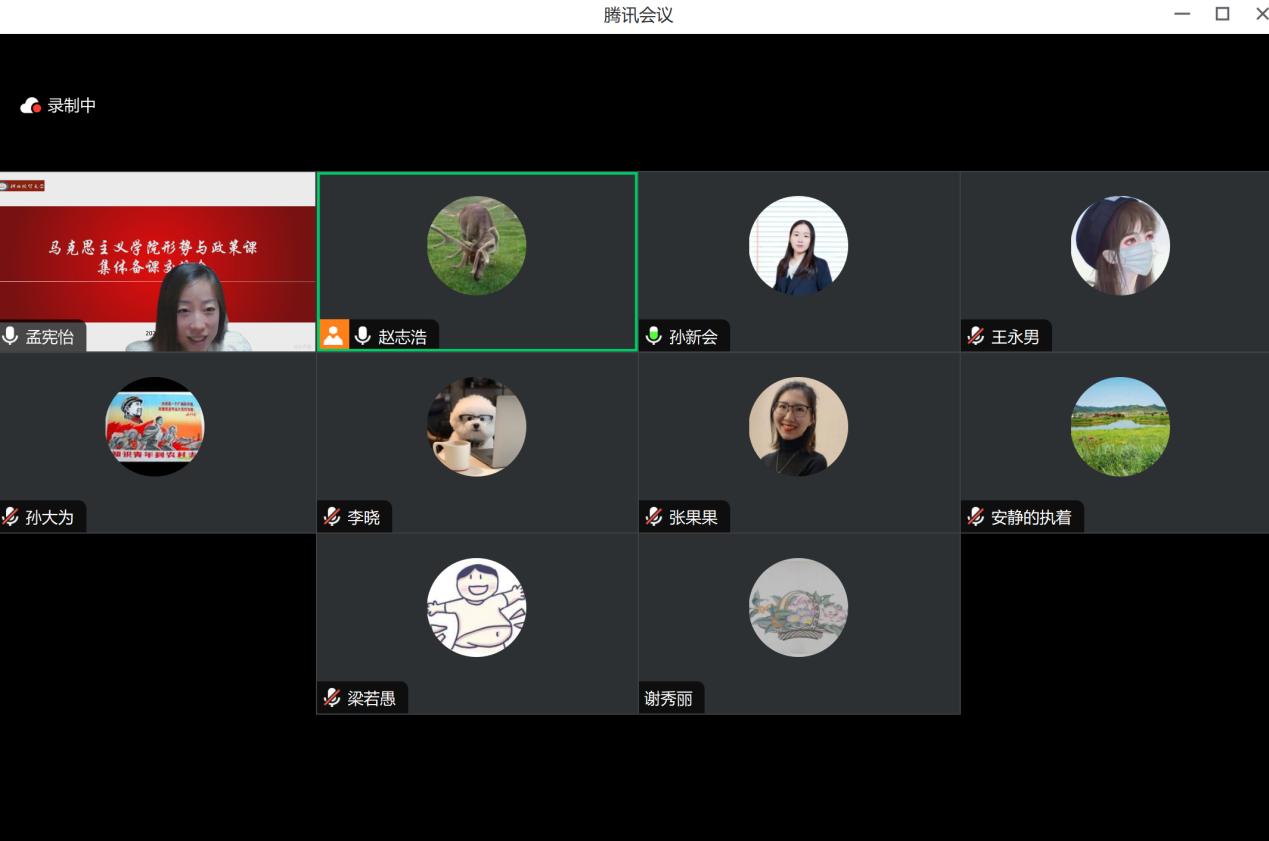The width and height of the screenshot is (1269, 841).
Task: Maximize the 腾讯会议 window
Action: pos(1222,14)
